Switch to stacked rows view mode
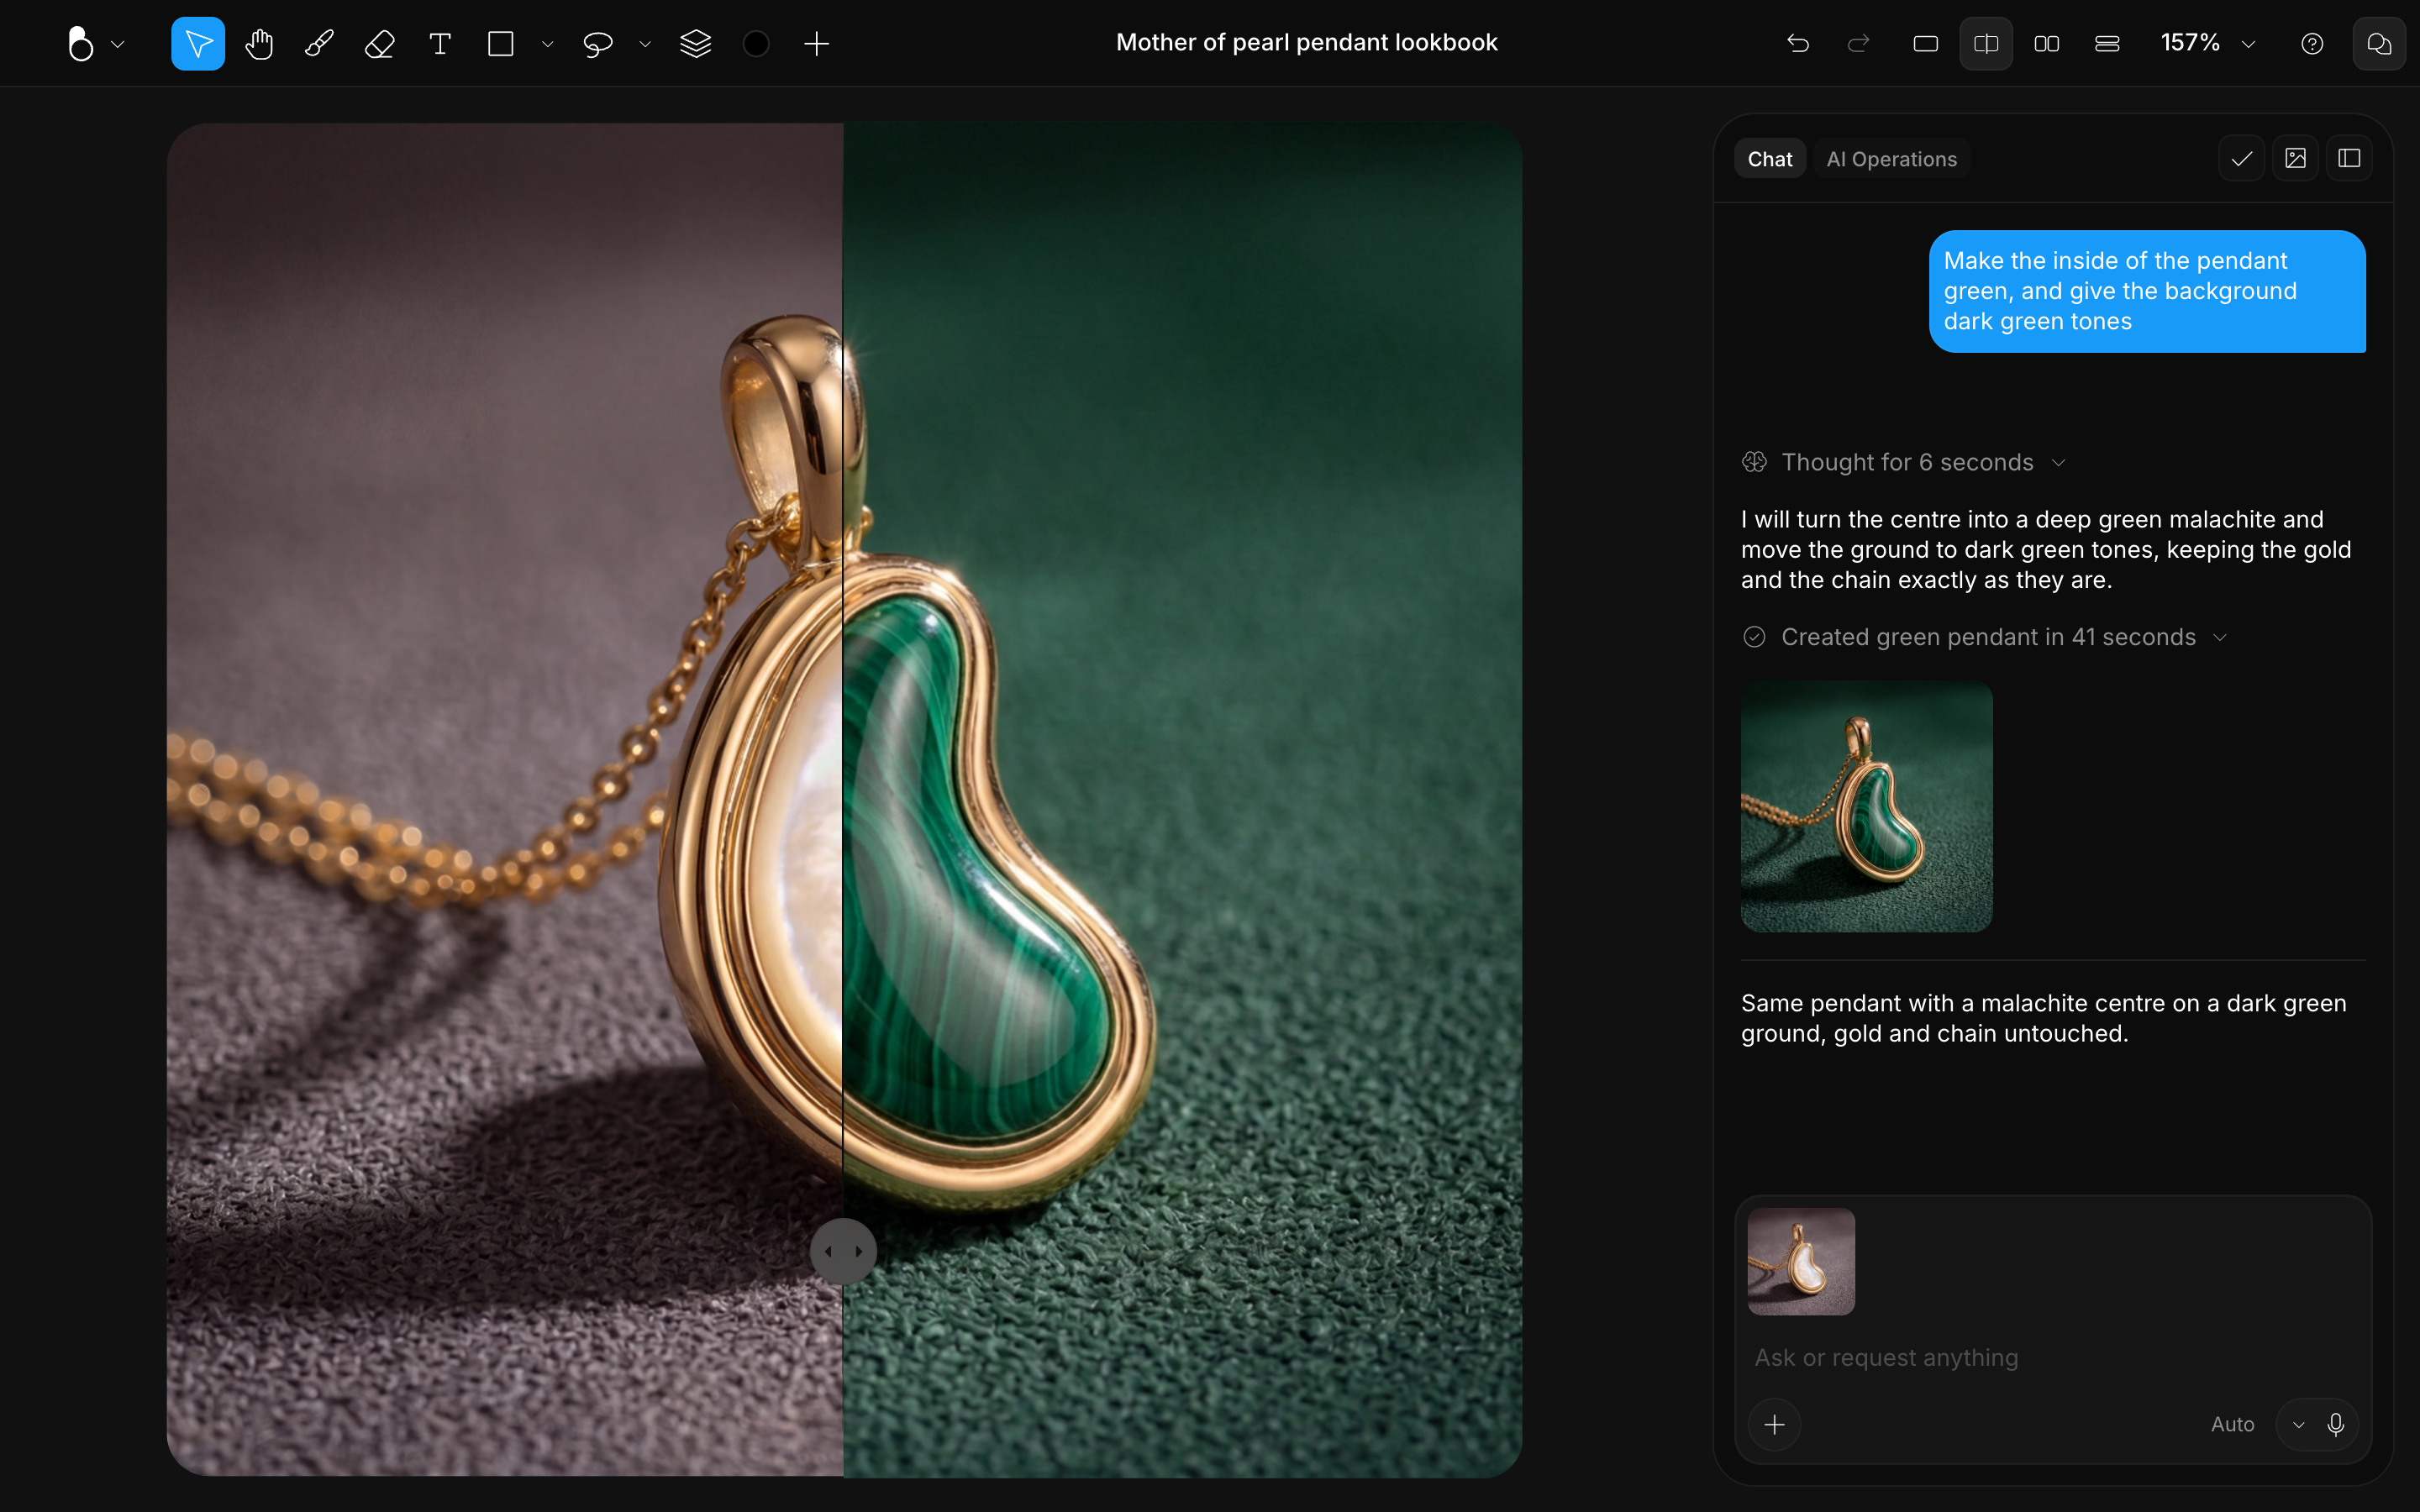 click(2107, 43)
